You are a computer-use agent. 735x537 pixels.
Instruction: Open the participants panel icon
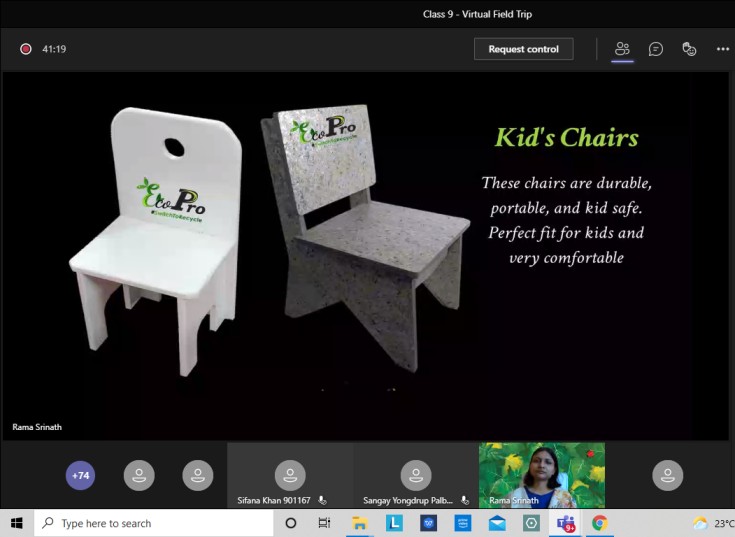click(x=622, y=49)
